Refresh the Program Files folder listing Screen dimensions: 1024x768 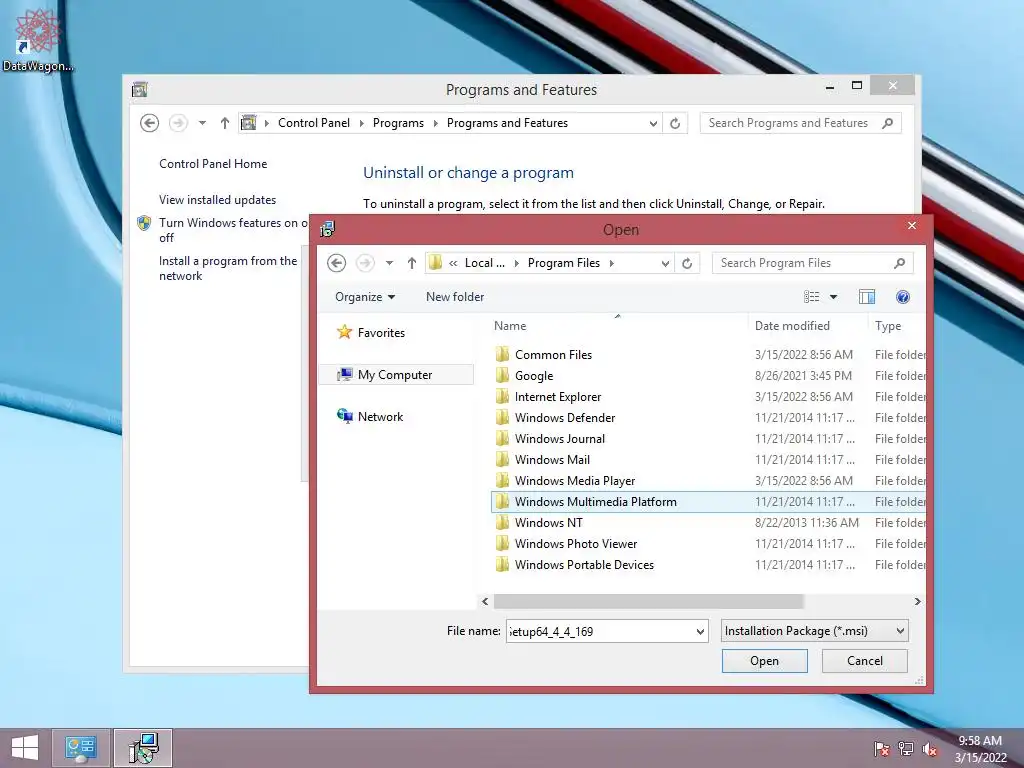pos(687,263)
